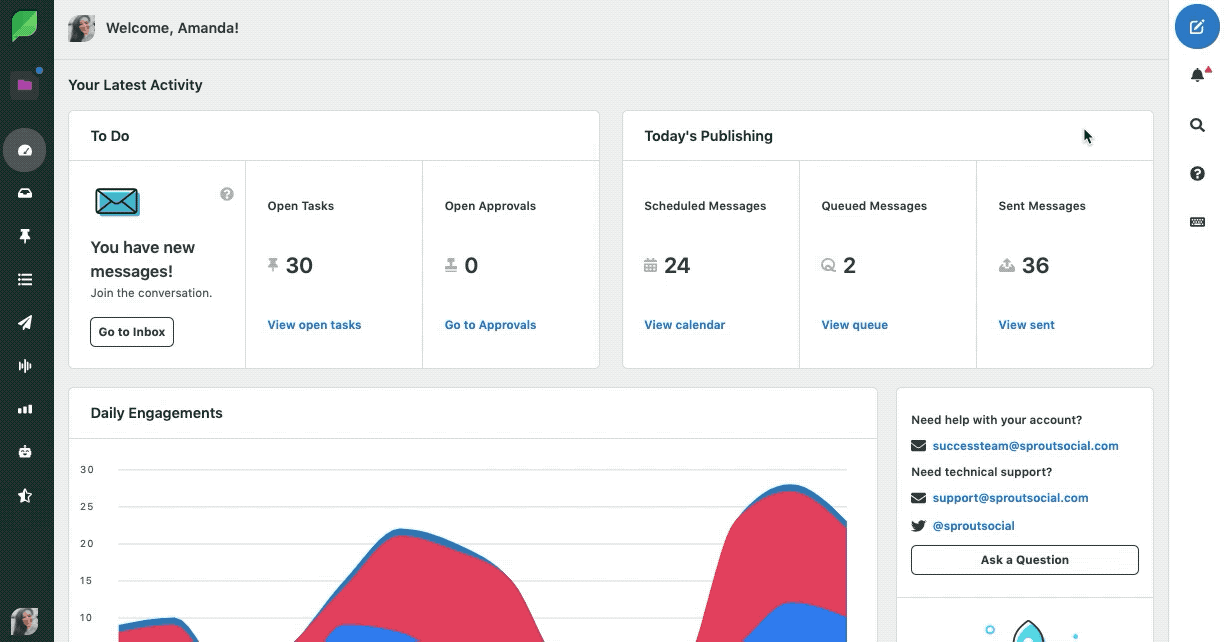This screenshot has height=642, width=1224.
Task: Open the View queue link
Action: [x=855, y=325]
